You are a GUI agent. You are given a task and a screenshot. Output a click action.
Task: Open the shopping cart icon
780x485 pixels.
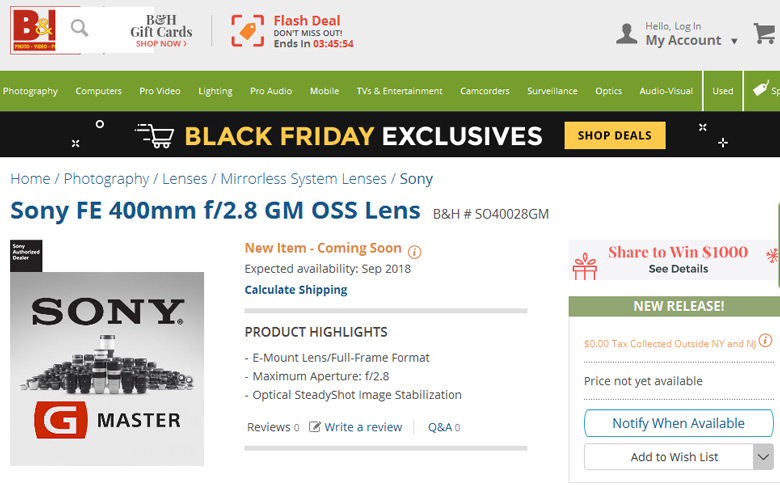tap(765, 33)
